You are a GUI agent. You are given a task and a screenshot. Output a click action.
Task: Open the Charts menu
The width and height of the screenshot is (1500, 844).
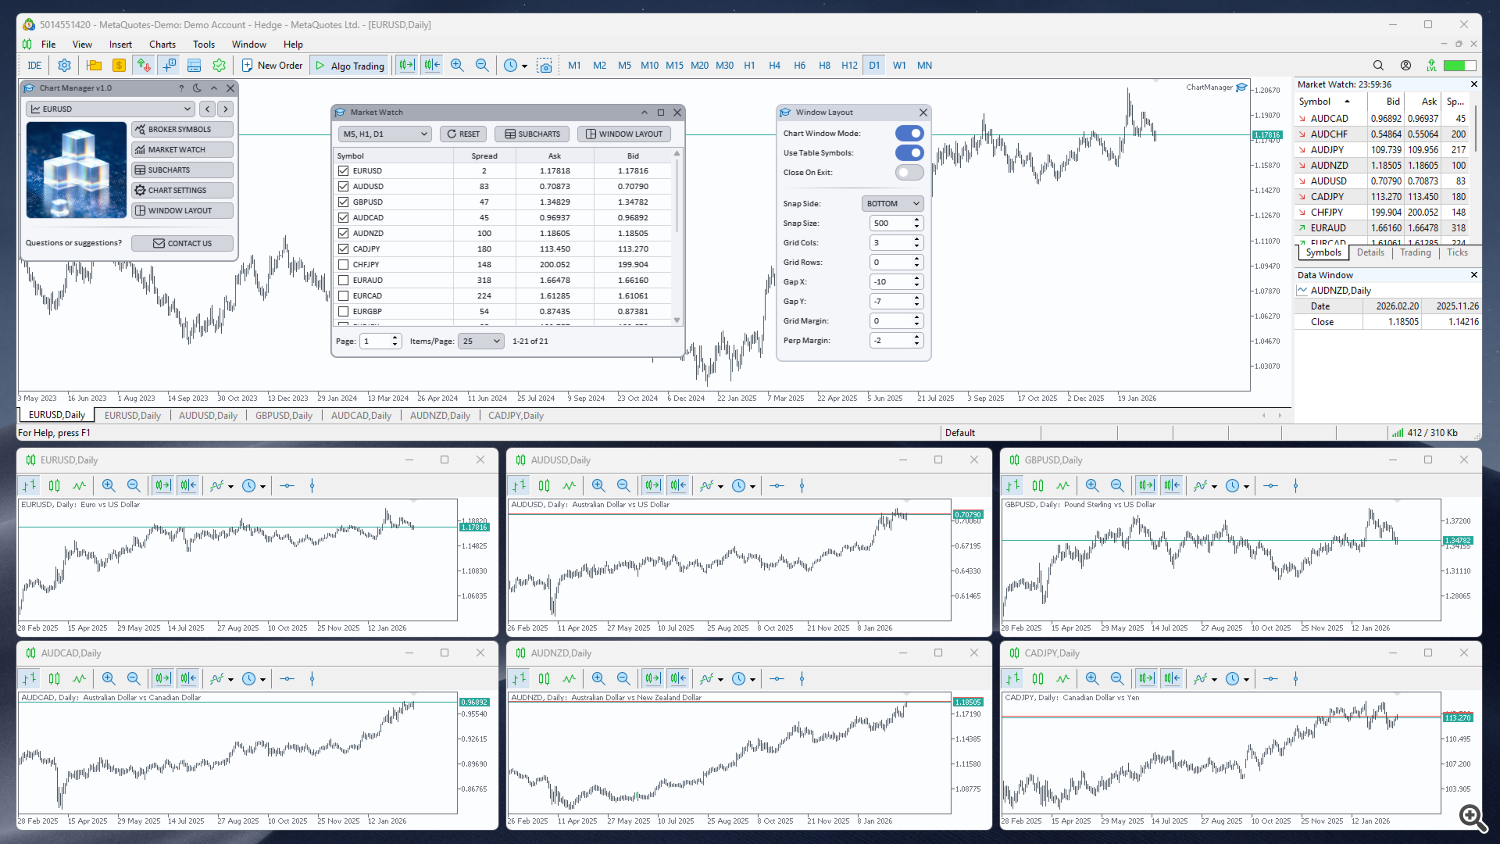pyautogui.click(x=162, y=44)
